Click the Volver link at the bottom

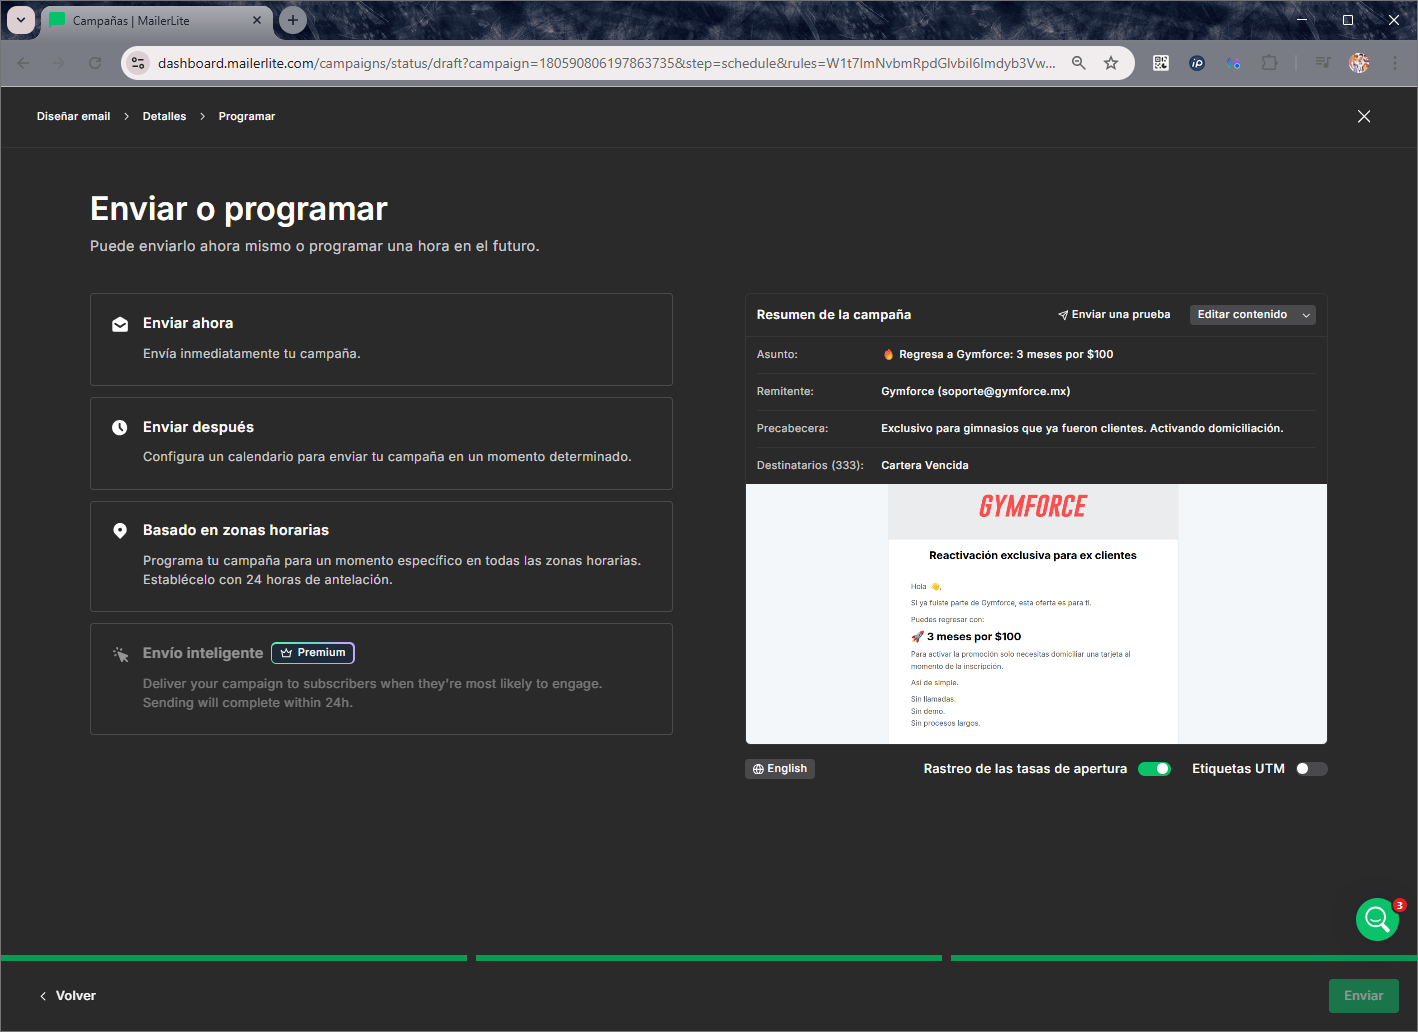point(68,995)
